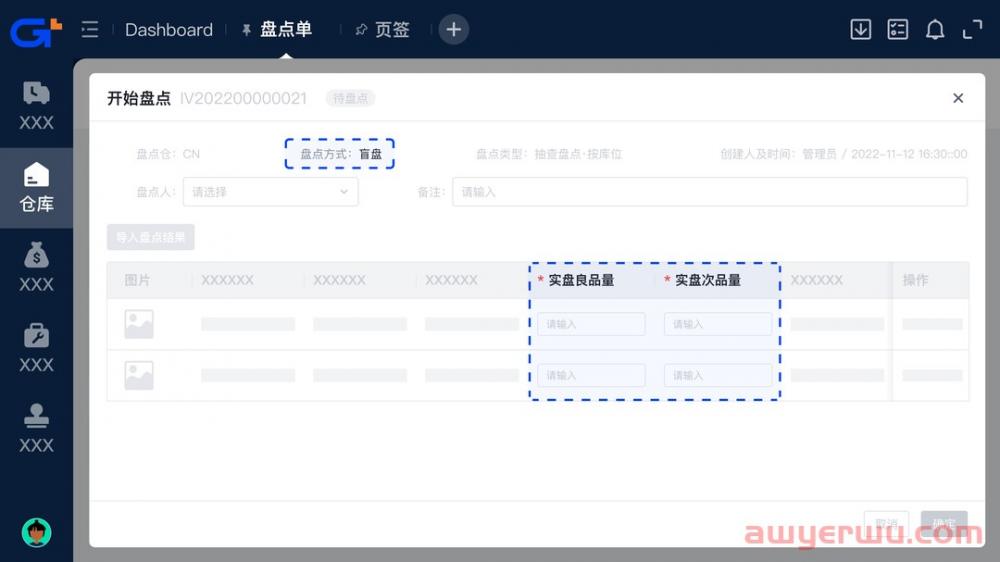Viewport: 1000px width, 562px height.
Task: Click second row 实盘次品量 input
Action: coord(718,375)
